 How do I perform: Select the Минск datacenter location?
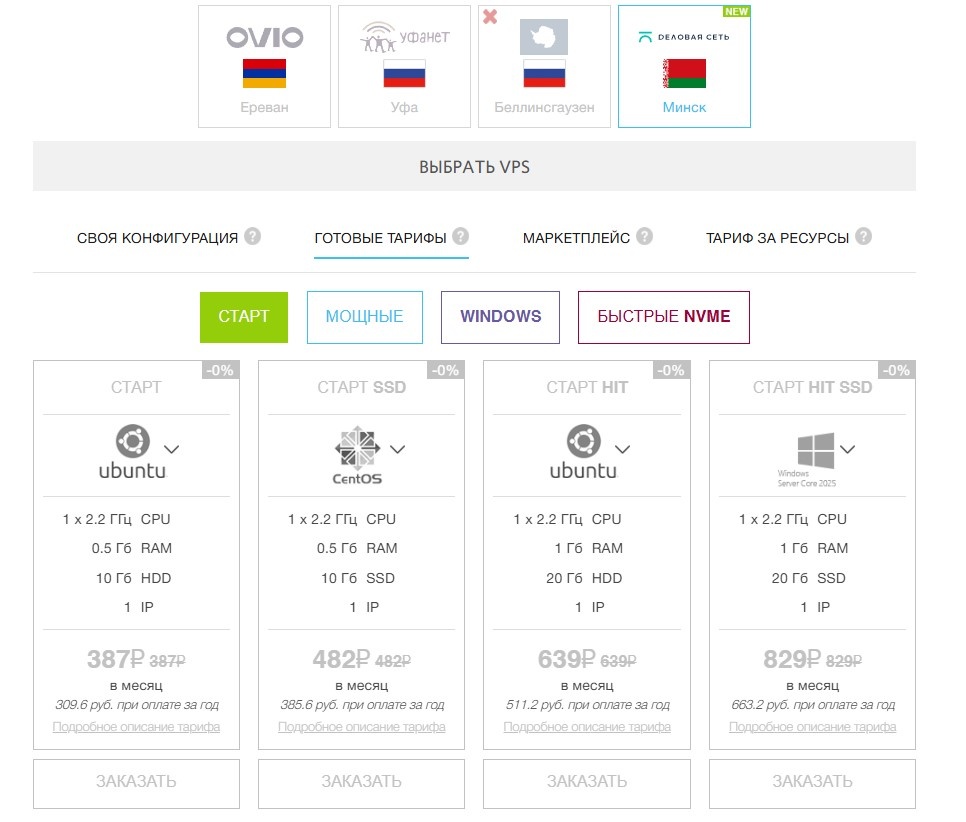pyautogui.click(x=684, y=67)
